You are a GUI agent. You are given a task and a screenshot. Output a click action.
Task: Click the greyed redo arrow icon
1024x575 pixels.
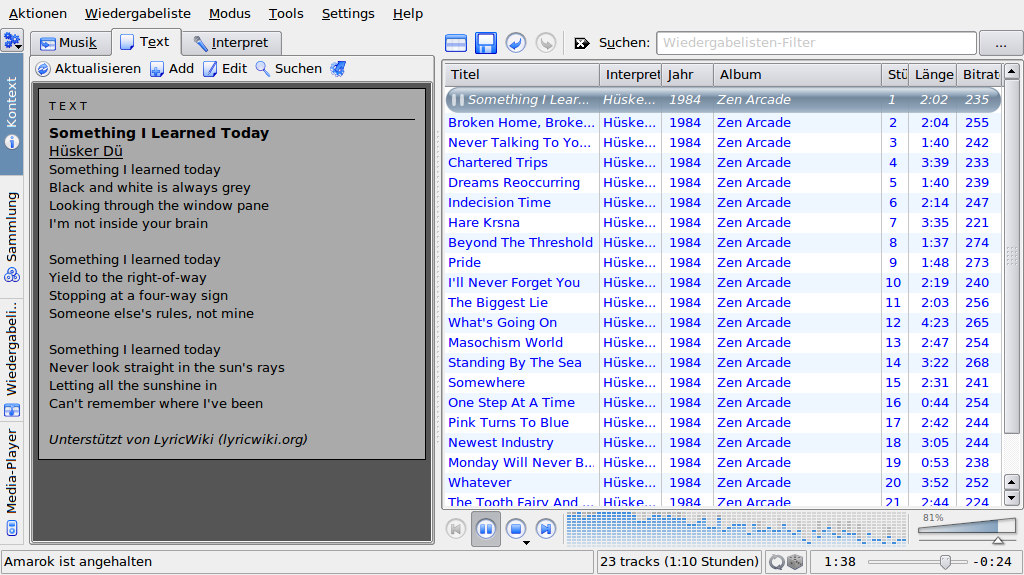pos(546,43)
